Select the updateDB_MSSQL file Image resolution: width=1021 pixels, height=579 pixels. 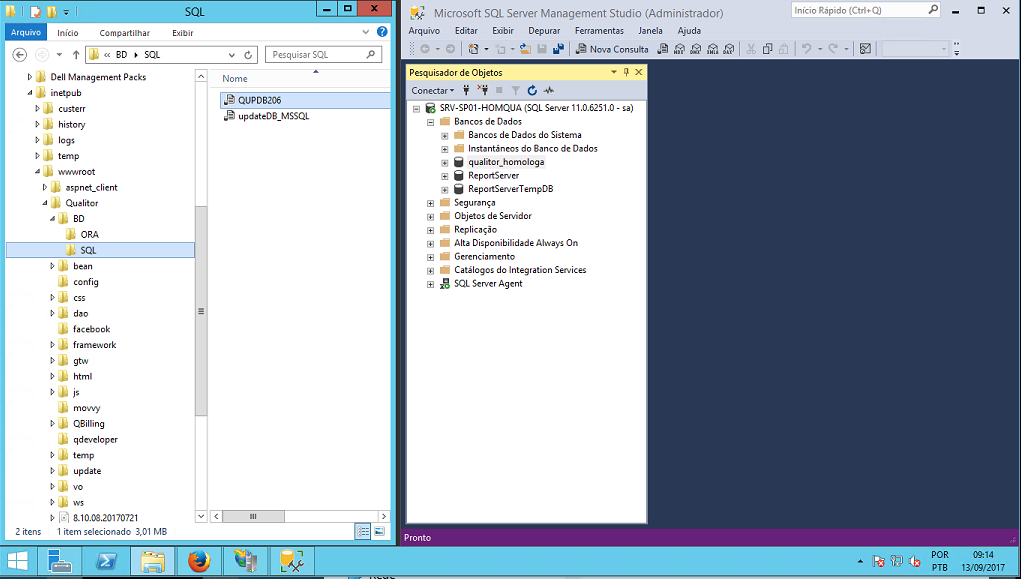[273, 116]
